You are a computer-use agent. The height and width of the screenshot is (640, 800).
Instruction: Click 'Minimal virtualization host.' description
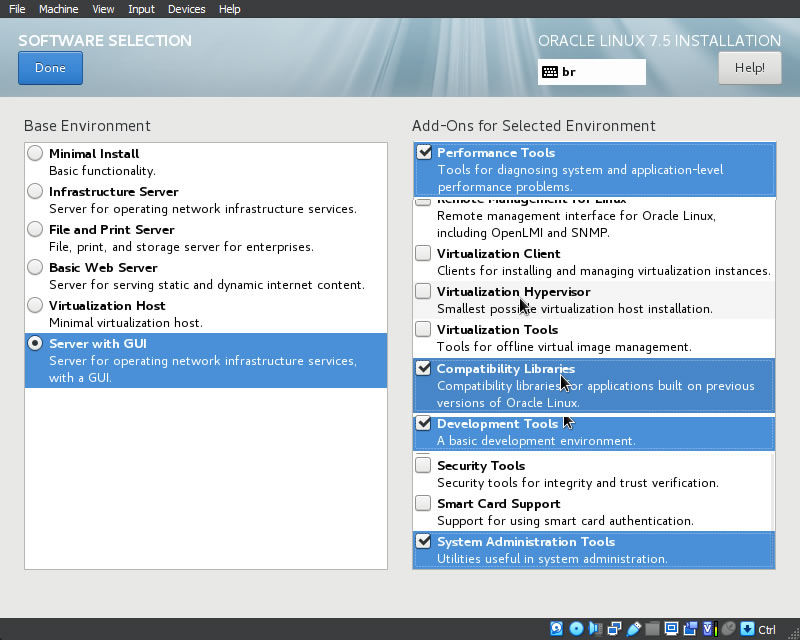tap(126, 323)
